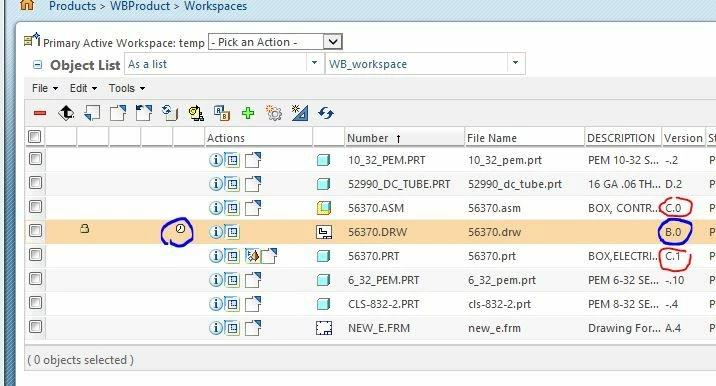The image size is (716, 386).
Task: Open the File menu
Action: [x=45, y=88]
